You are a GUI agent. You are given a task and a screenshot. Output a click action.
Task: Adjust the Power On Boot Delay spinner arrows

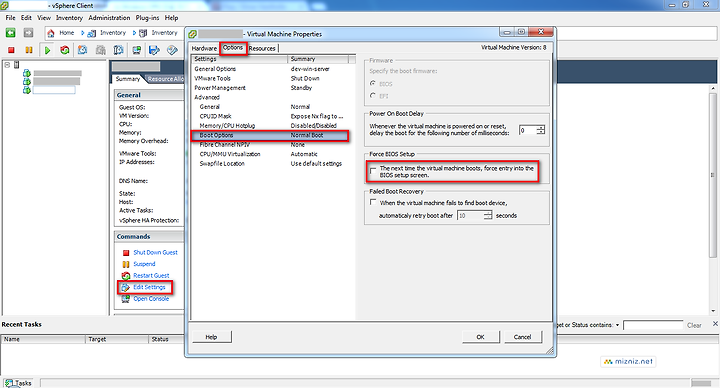540,130
